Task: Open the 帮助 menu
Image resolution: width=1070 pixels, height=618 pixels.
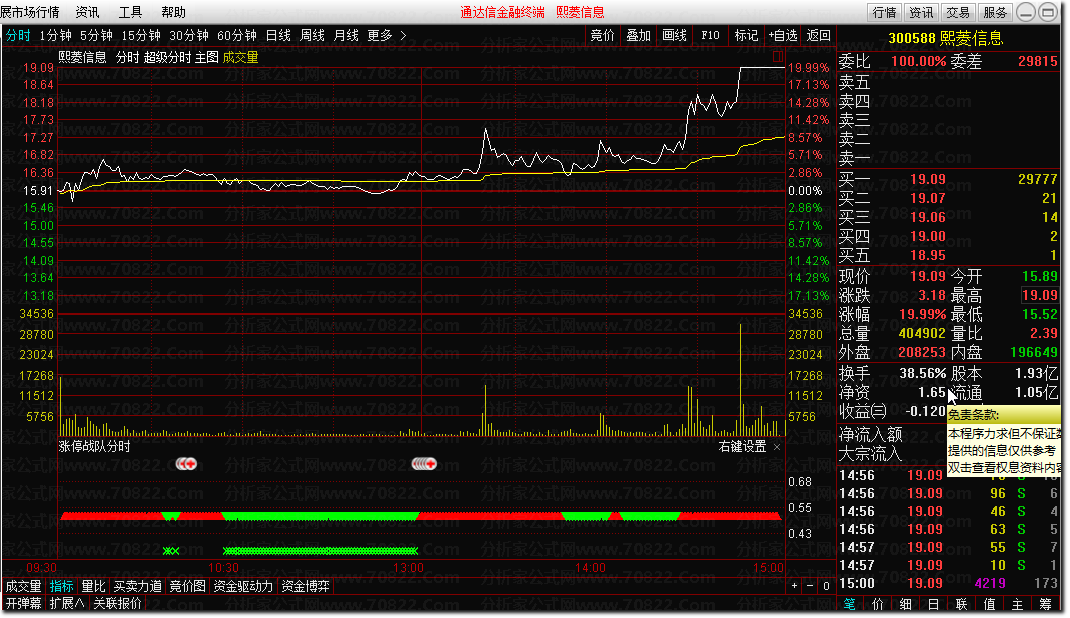Action: (x=173, y=12)
